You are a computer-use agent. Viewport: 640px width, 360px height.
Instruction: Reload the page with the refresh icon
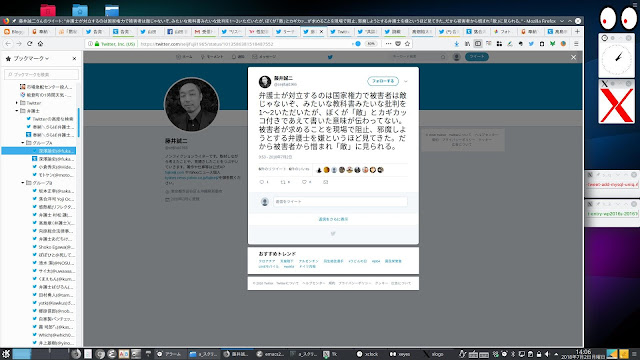point(29,44)
